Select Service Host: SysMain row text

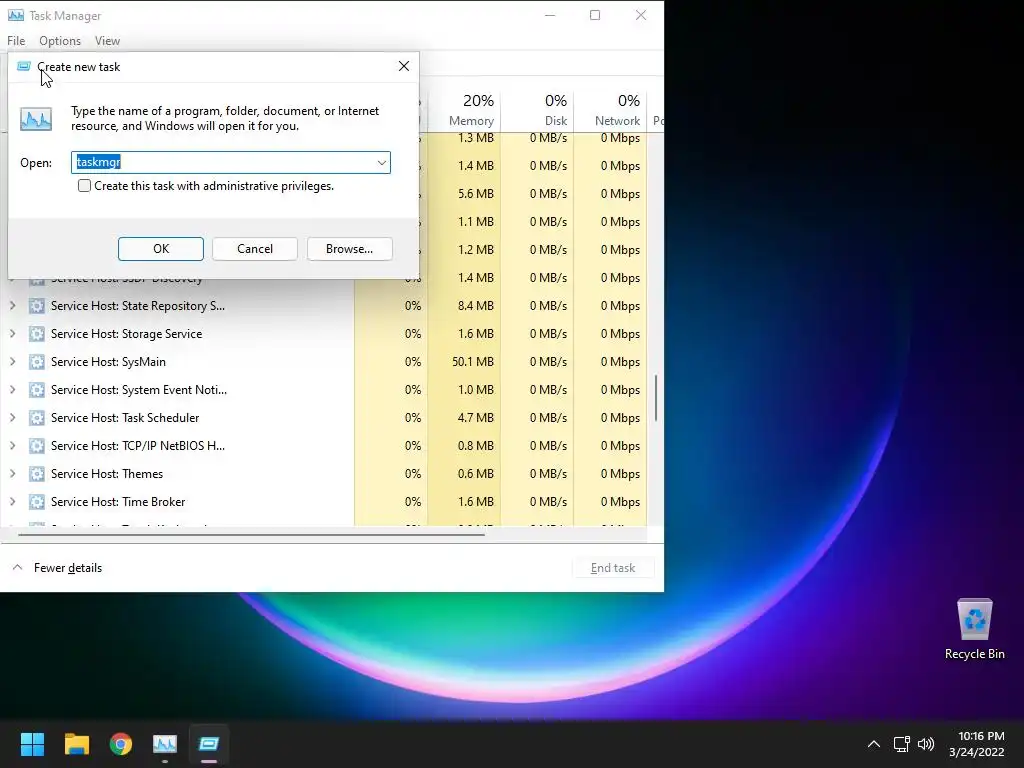point(108,362)
